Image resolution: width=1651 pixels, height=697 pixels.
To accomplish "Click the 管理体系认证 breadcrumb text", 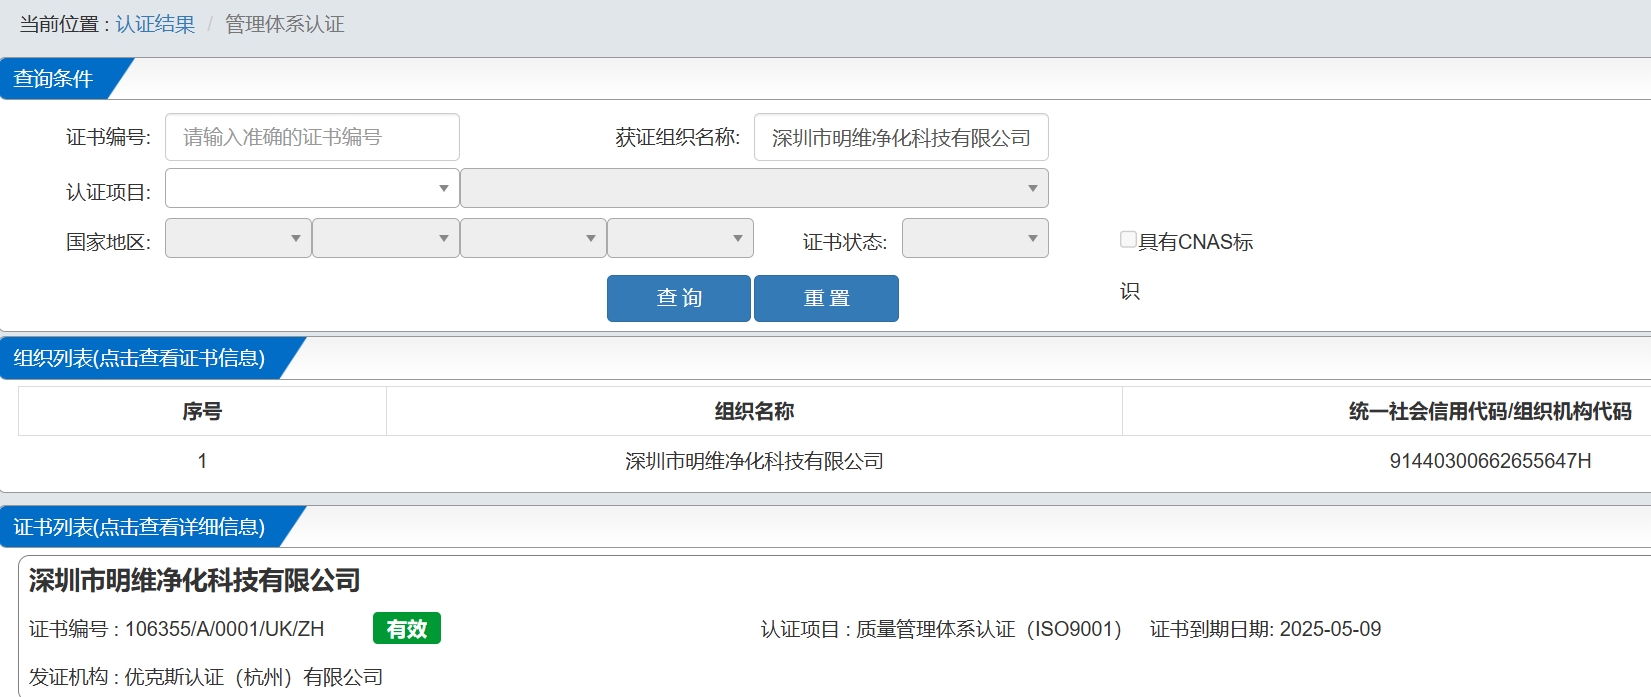I will click(284, 24).
